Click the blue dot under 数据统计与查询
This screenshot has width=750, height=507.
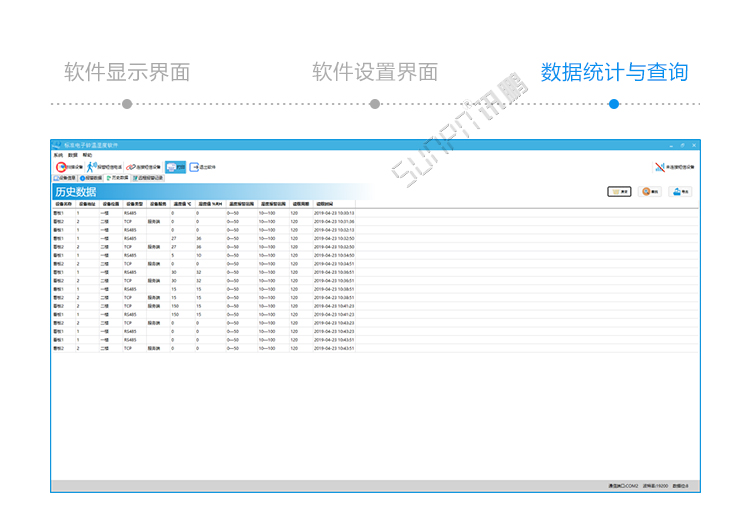[614, 104]
